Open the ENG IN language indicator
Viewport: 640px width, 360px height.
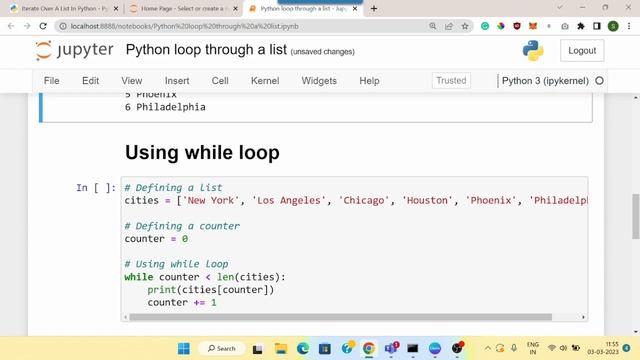tap(533, 348)
